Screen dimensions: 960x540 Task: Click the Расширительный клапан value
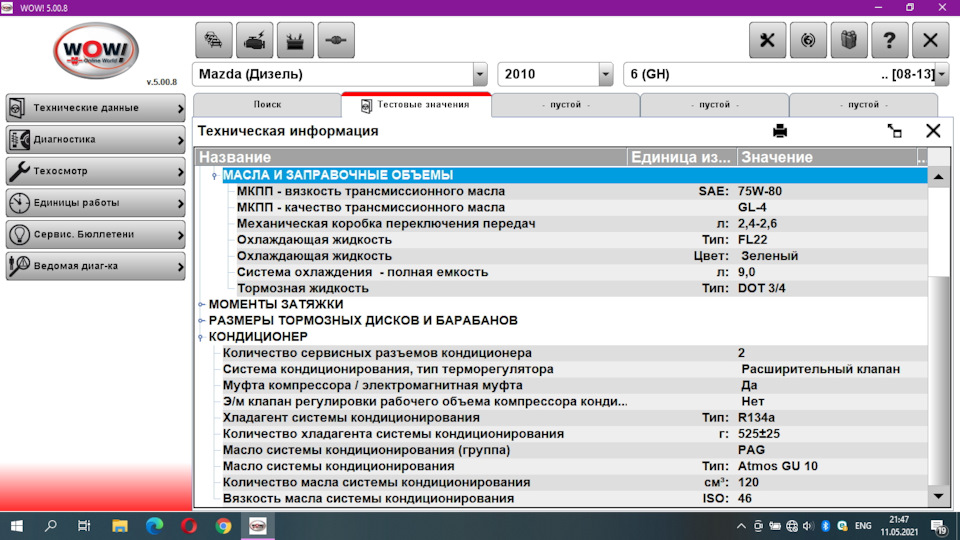click(820, 369)
